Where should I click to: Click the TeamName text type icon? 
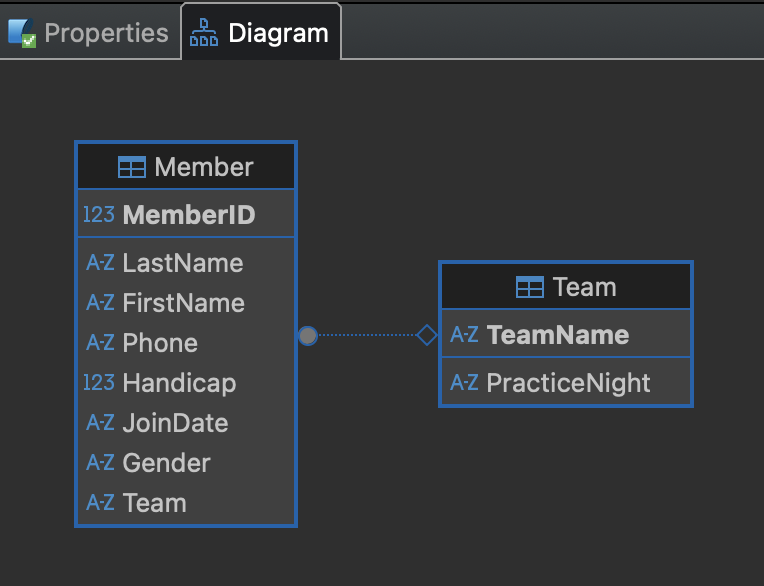point(464,335)
